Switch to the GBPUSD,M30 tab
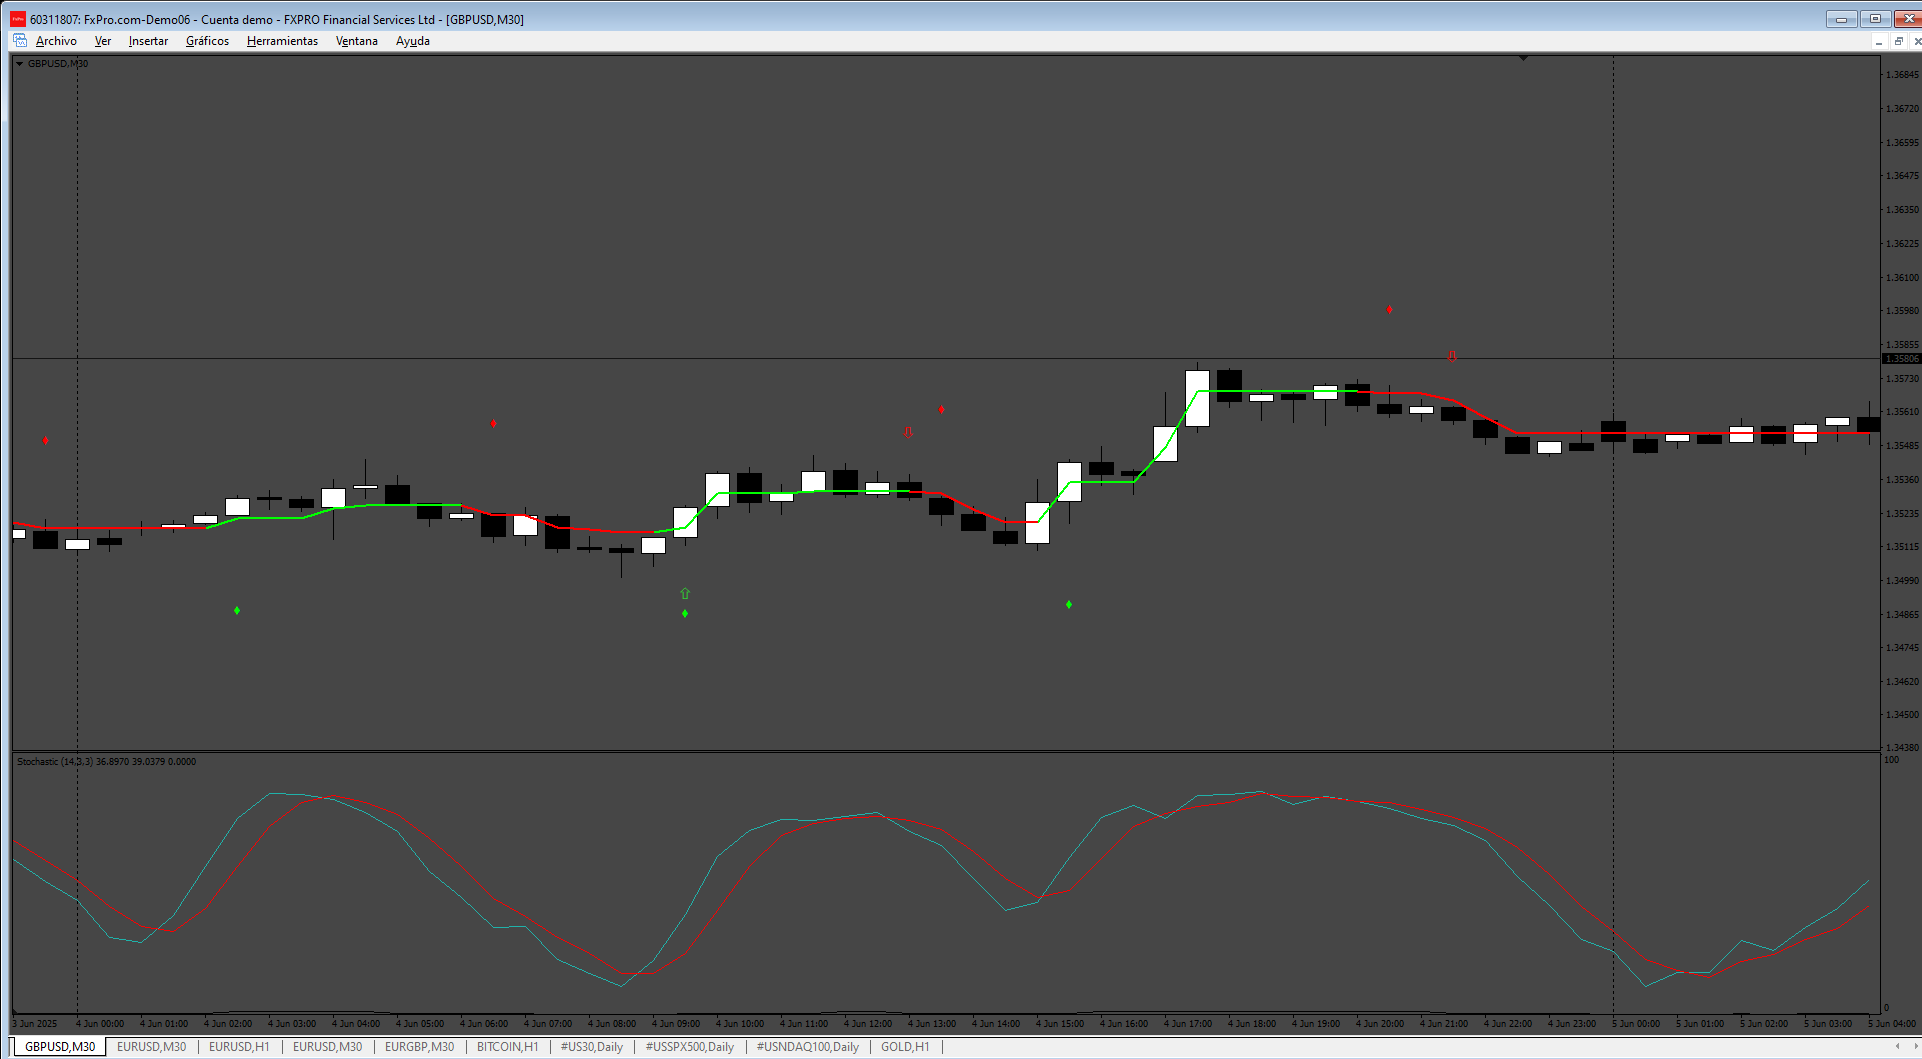 coord(60,1047)
